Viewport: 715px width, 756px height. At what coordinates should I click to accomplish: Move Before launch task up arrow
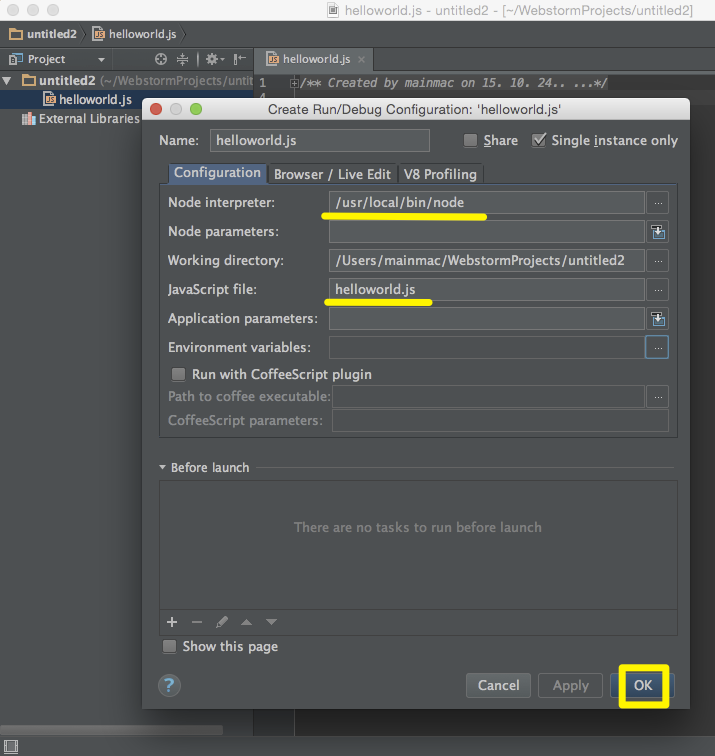pyautogui.click(x=246, y=622)
